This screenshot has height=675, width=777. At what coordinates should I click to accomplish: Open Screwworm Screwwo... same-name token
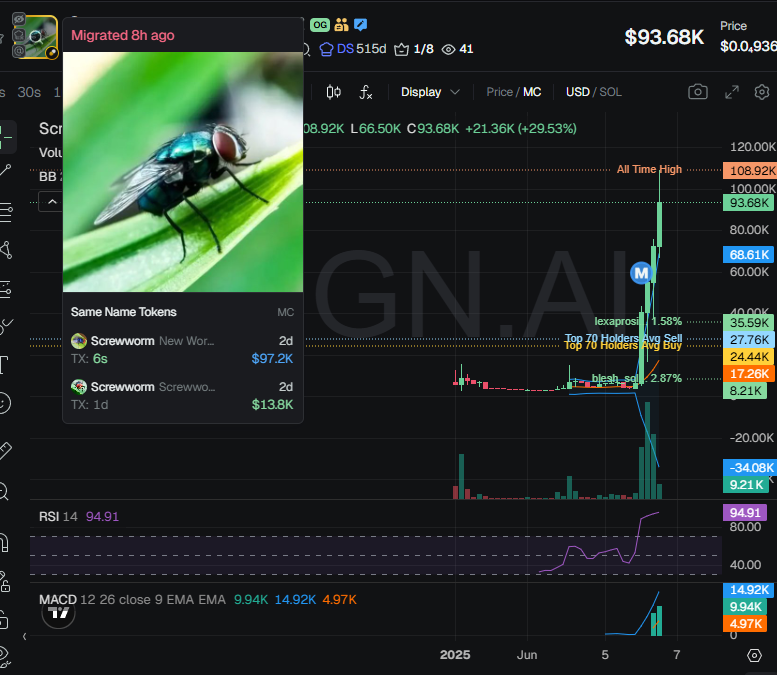182,395
